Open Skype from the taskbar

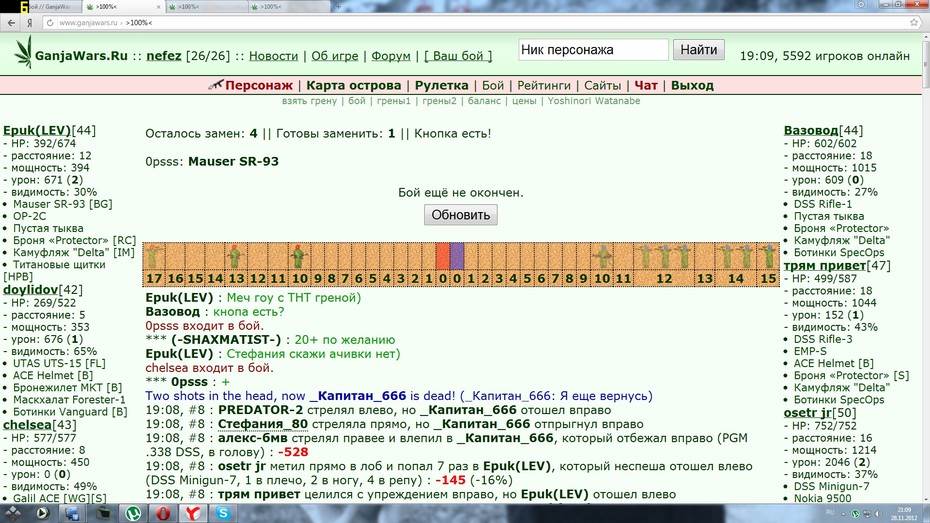pyautogui.click(x=223, y=513)
